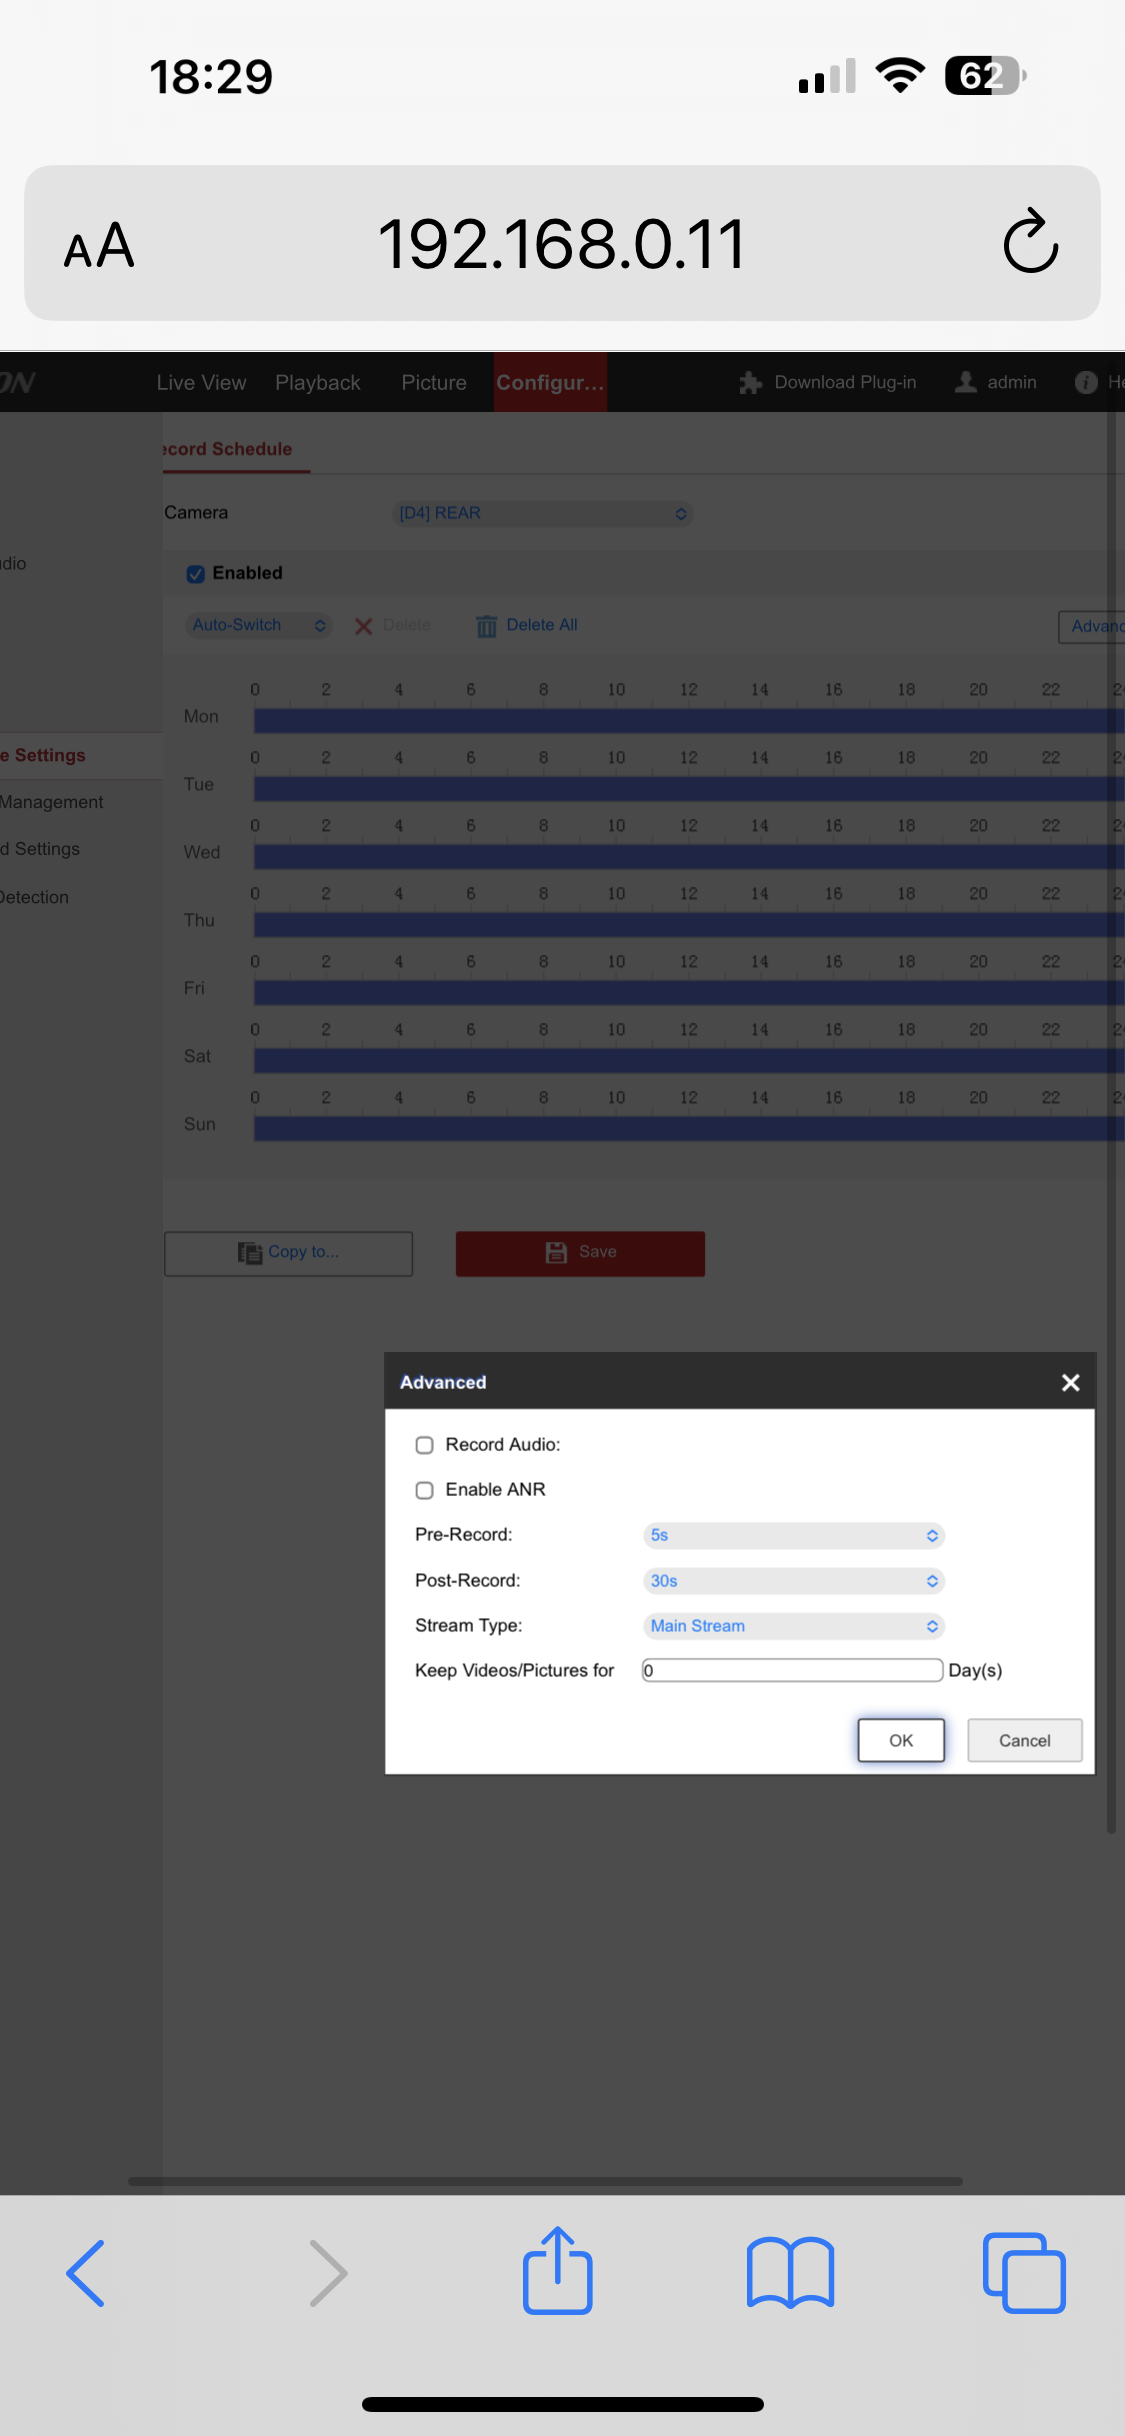Open the Safari tabs overview icon
The width and height of the screenshot is (1125, 2436).
pyautogui.click(x=1024, y=2272)
